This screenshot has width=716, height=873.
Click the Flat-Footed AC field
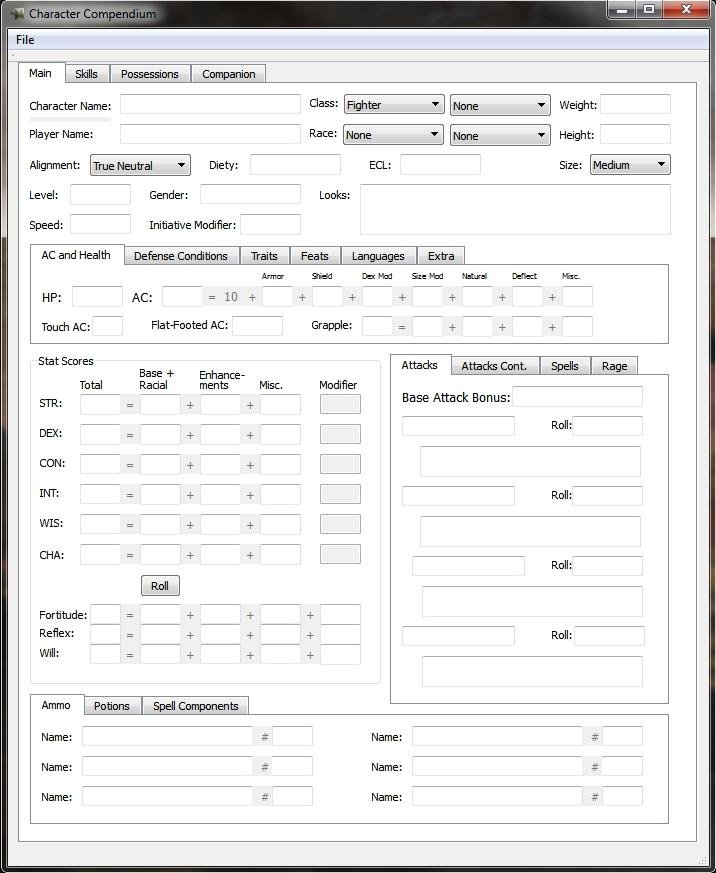pyautogui.click(x=258, y=326)
